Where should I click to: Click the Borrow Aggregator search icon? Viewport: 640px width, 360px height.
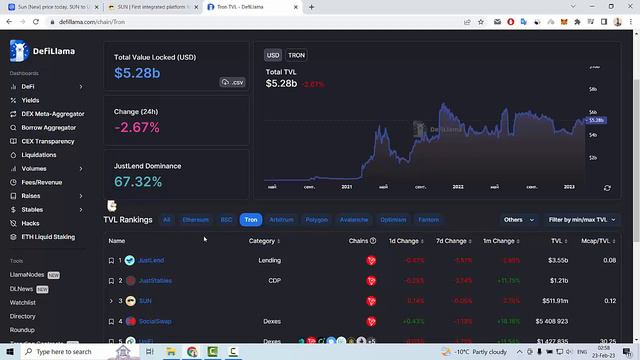click(13, 128)
